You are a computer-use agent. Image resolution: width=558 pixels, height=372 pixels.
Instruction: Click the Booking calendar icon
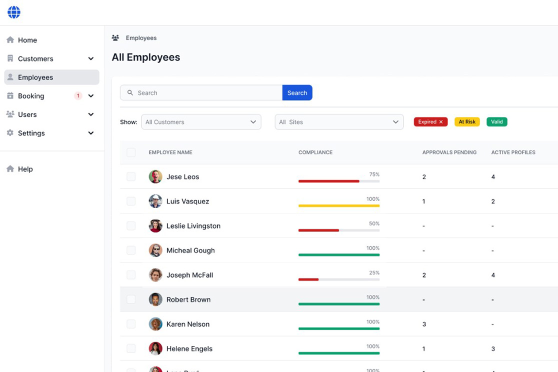(x=10, y=96)
